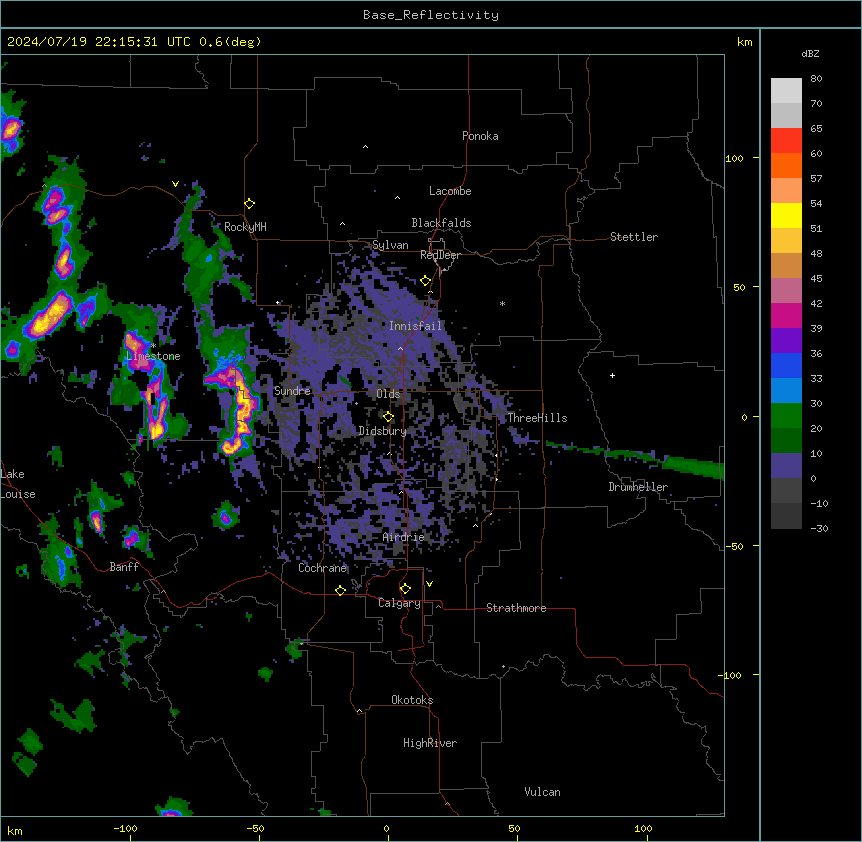Click the yellow diamond marker south of RedDeer

tap(425, 281)
